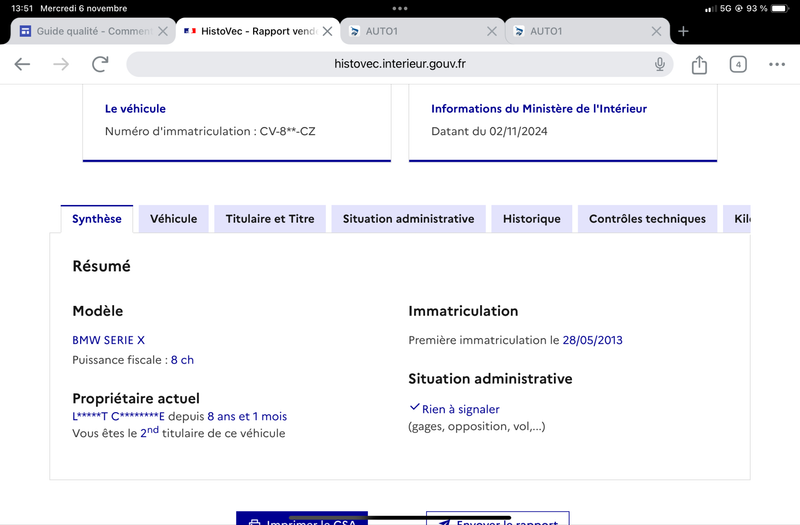Viewport: 800px width, 525px height.
Task: Click the three dots in iPad status bar
Action: click(x=399, y=8)
